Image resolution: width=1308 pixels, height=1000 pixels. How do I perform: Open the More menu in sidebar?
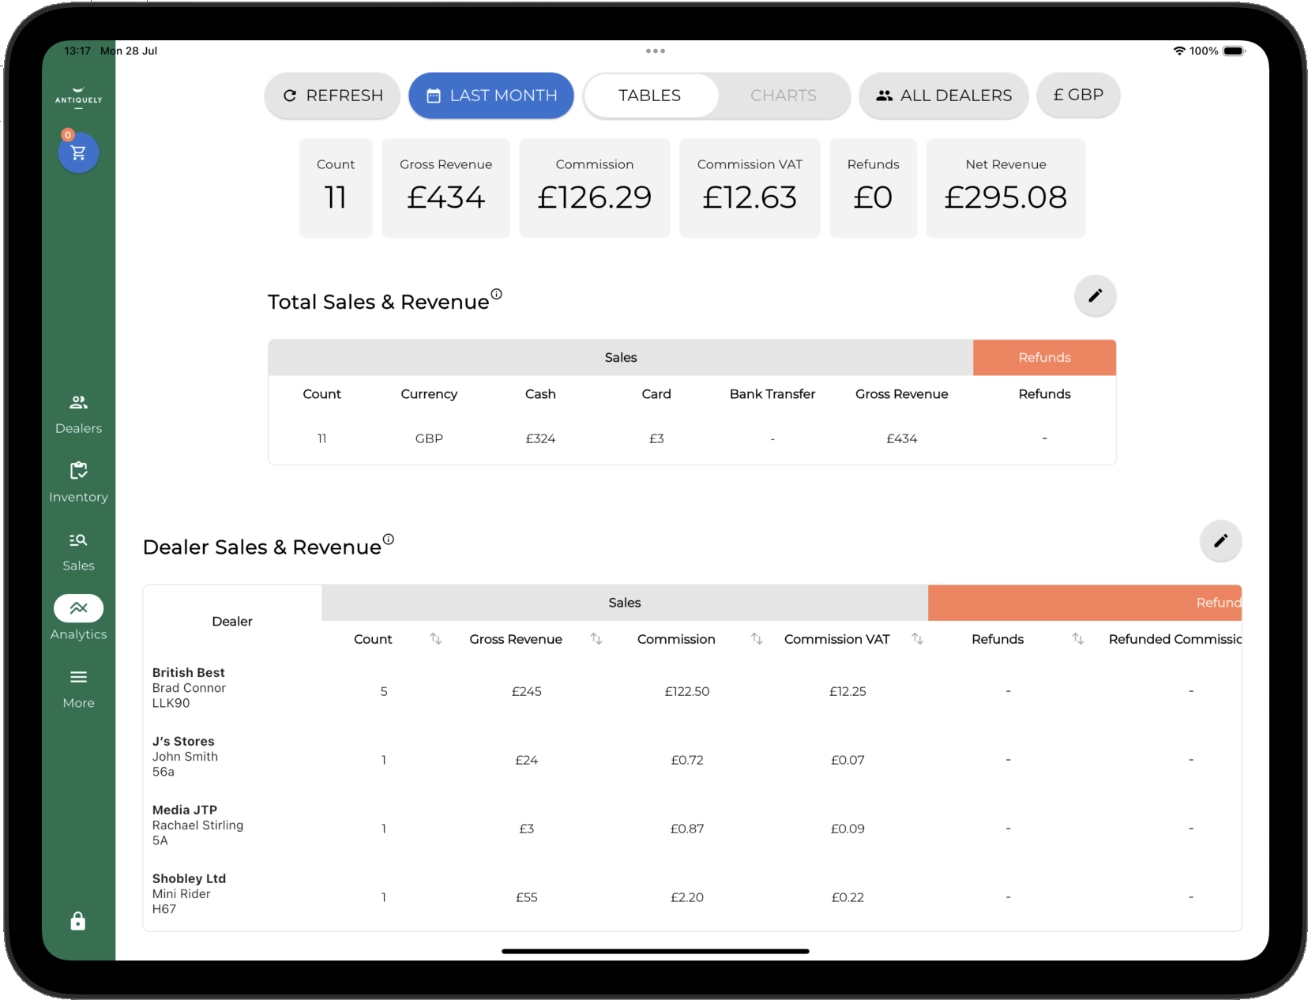click(78, 689)
